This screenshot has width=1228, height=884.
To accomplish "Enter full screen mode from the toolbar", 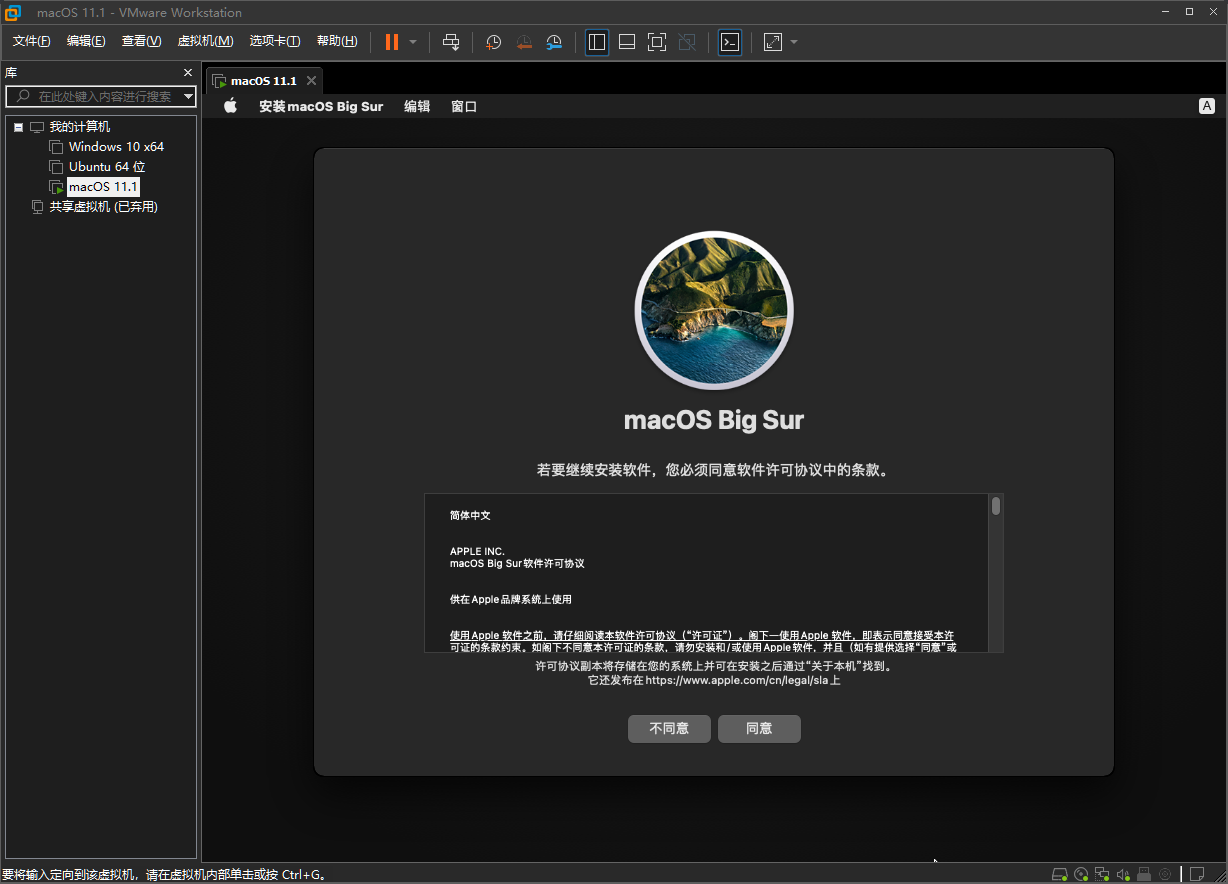I will [x=657, y=42].
